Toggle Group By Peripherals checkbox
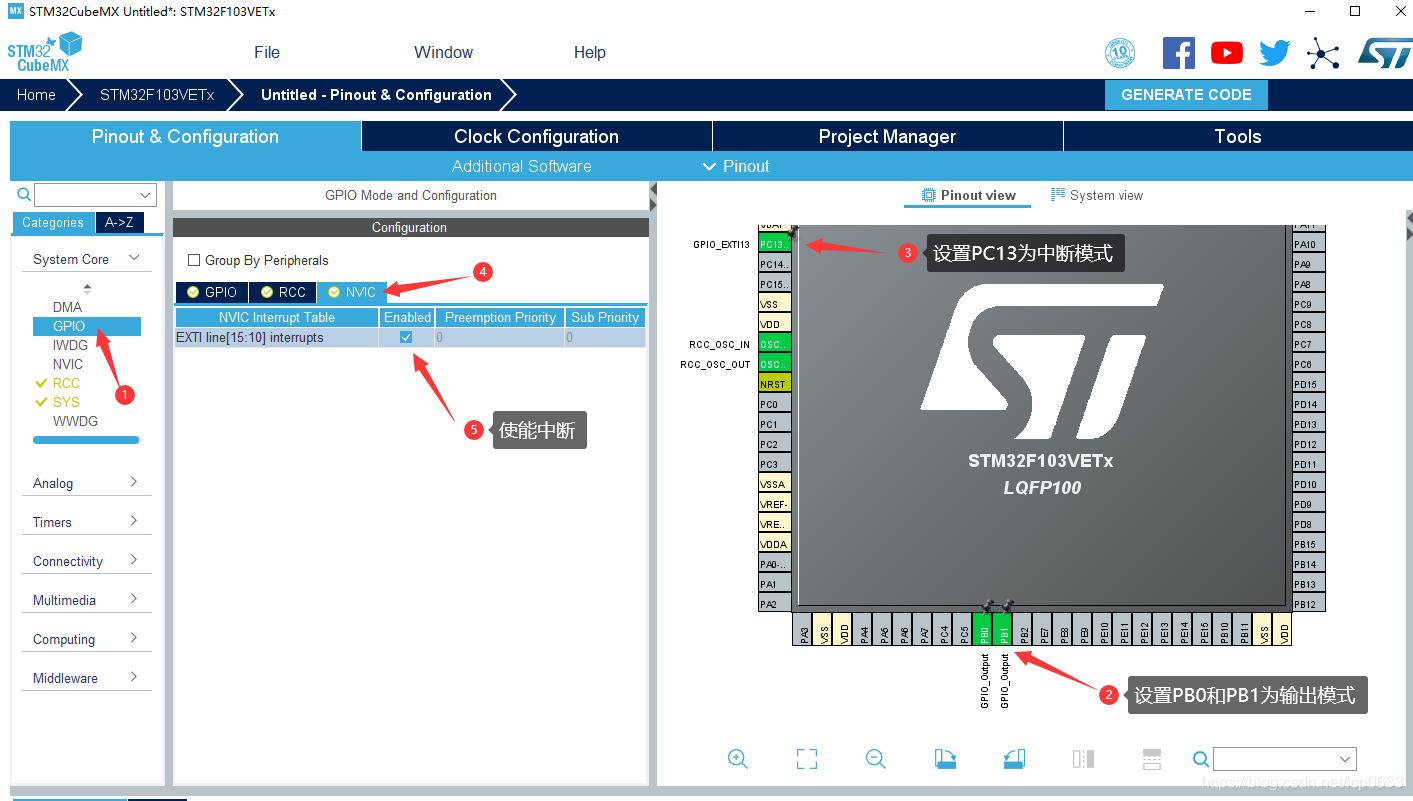The height and width of the screenshot is (801, 1413). (x=194, y=260)
